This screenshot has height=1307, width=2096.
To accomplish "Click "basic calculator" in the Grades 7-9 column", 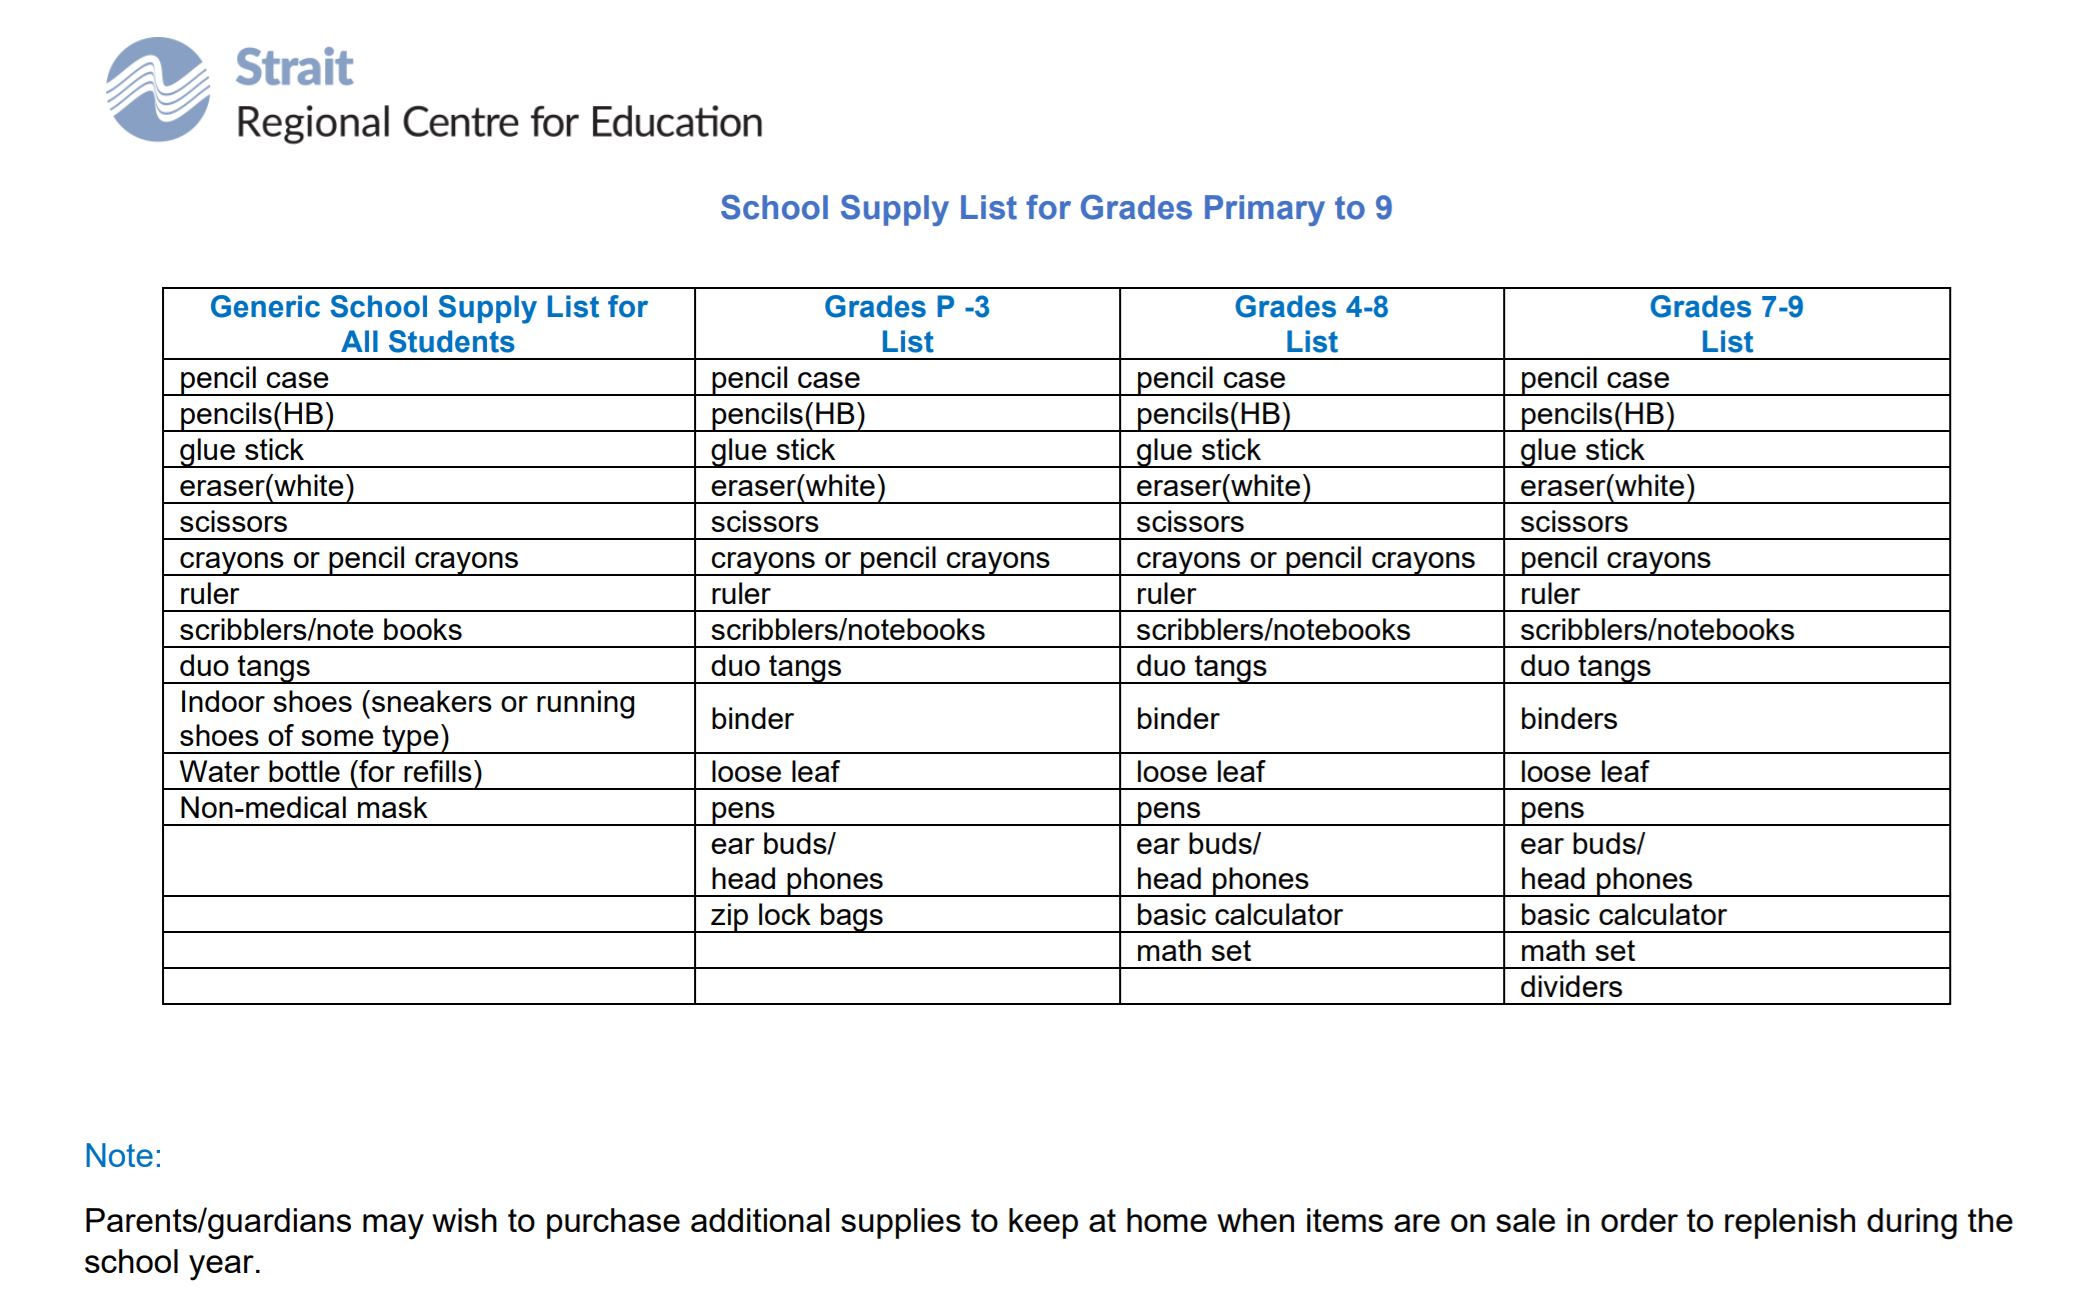I will [1623, 915].
